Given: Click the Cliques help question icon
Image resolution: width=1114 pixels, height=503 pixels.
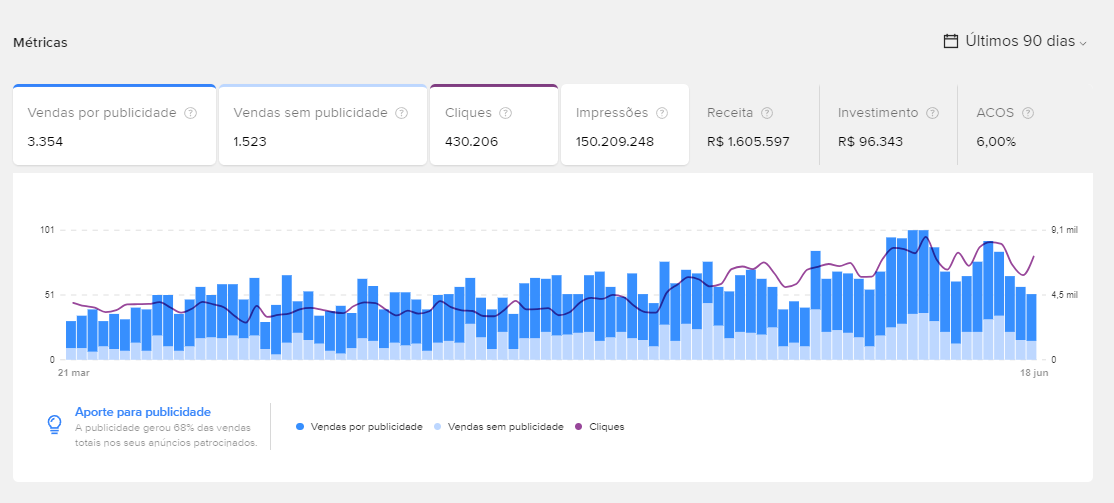Looking at the screenshot, I should (505, 113).
